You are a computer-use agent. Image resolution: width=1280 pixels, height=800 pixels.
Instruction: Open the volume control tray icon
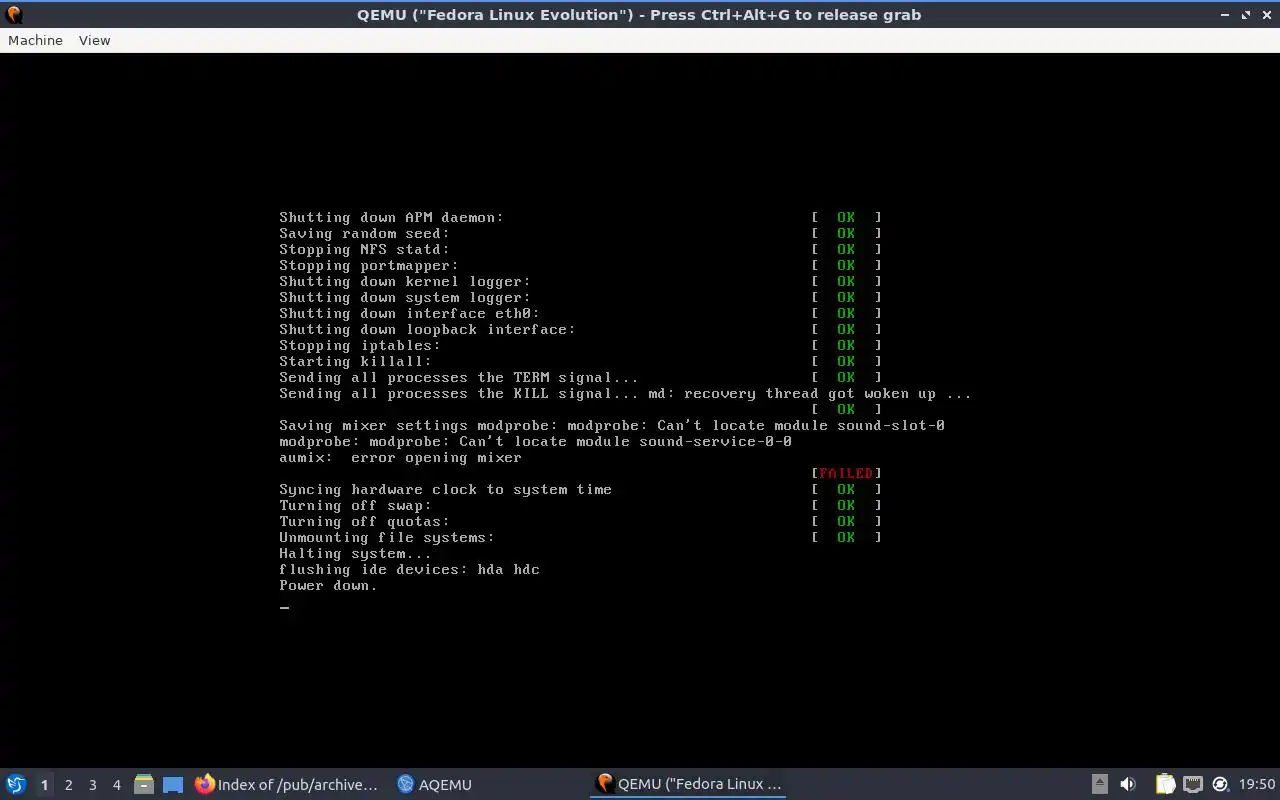point(1128,784)
